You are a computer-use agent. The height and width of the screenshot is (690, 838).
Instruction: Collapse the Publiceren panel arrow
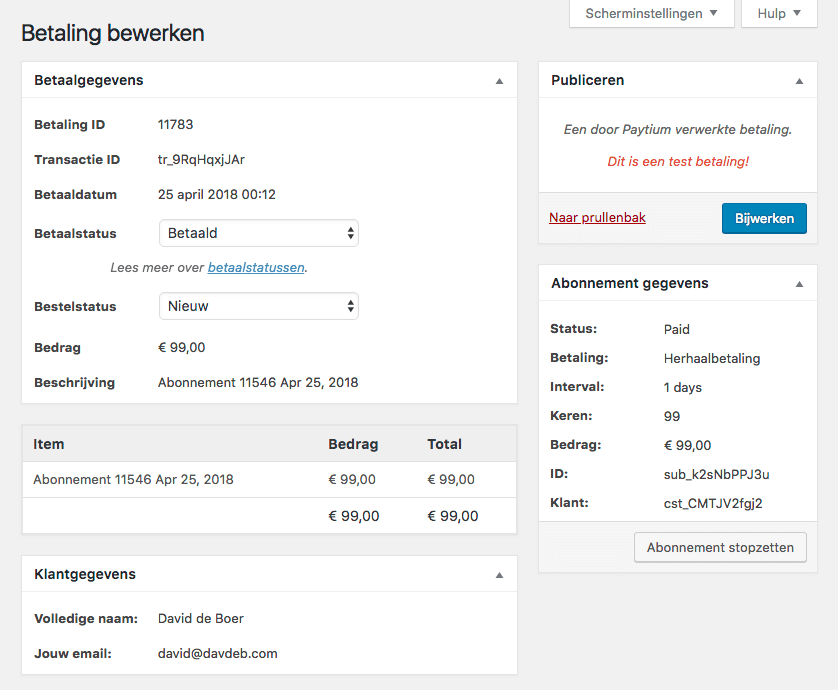pos(798,81)
